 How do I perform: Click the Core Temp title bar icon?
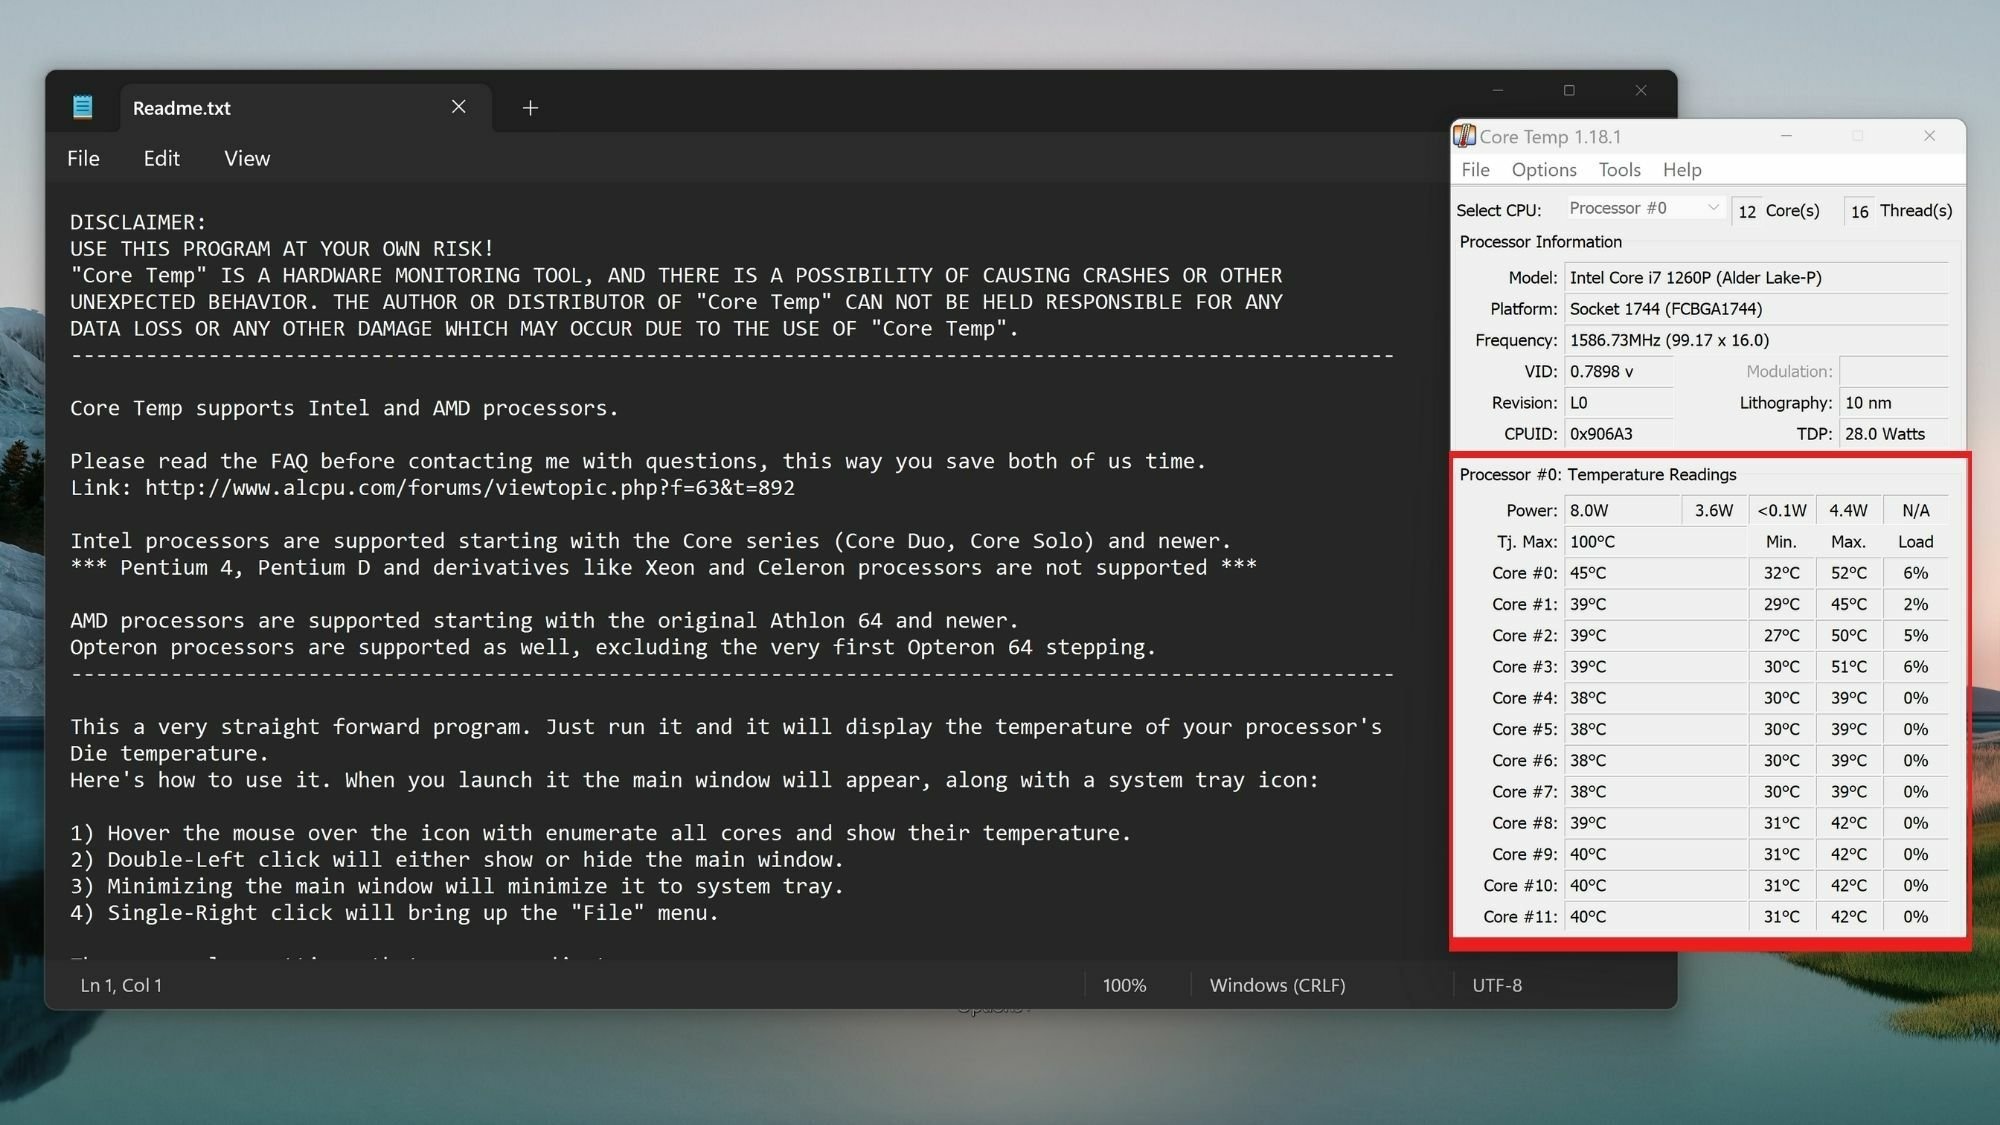tap(1464, 136)
